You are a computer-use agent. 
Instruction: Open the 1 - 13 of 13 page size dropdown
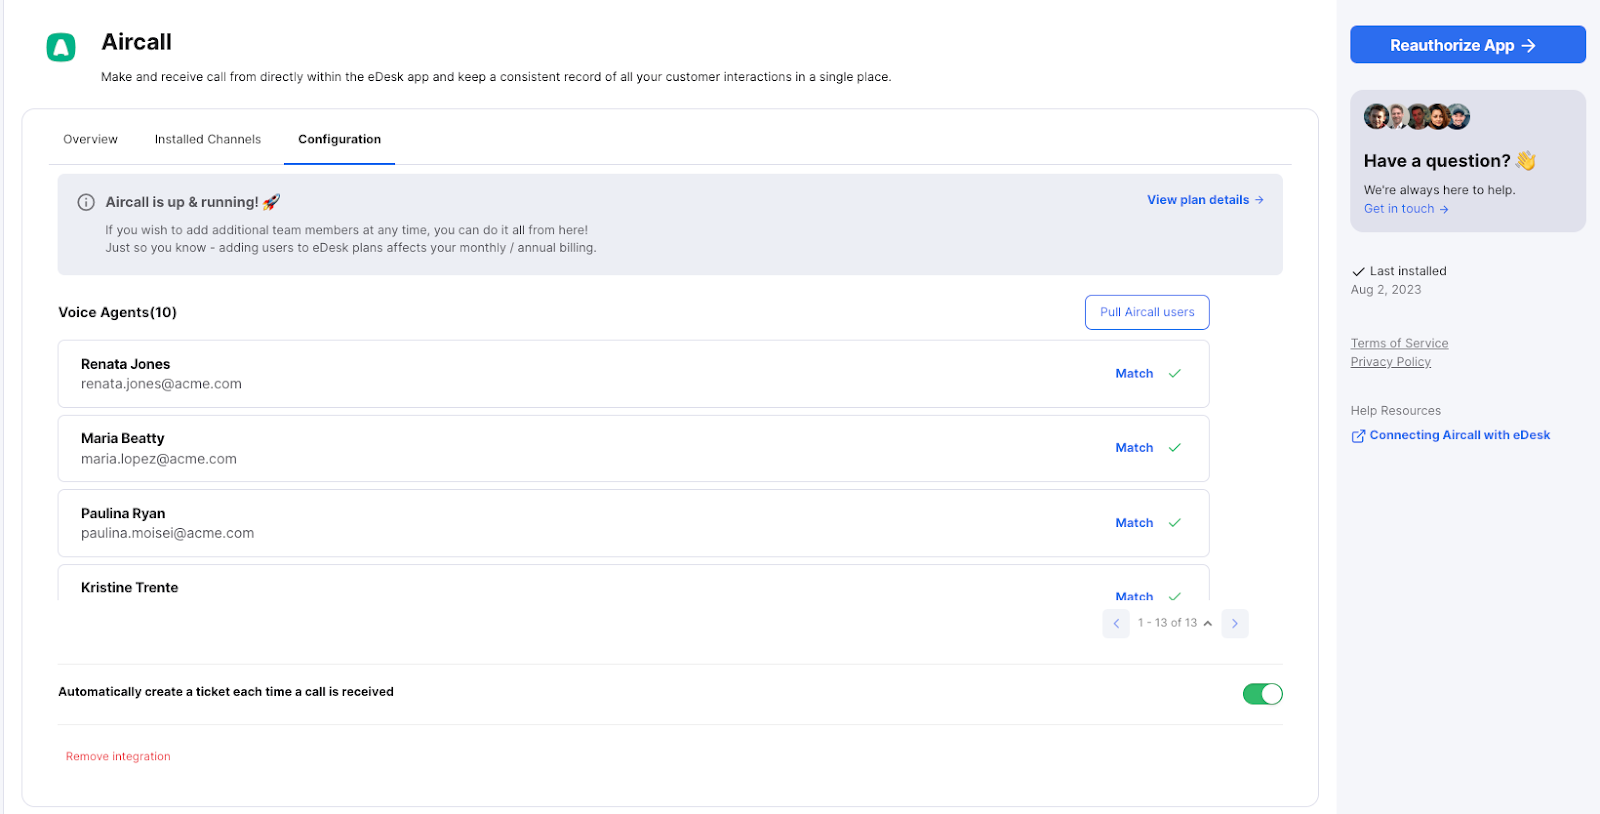click(x=1175, y=623)
